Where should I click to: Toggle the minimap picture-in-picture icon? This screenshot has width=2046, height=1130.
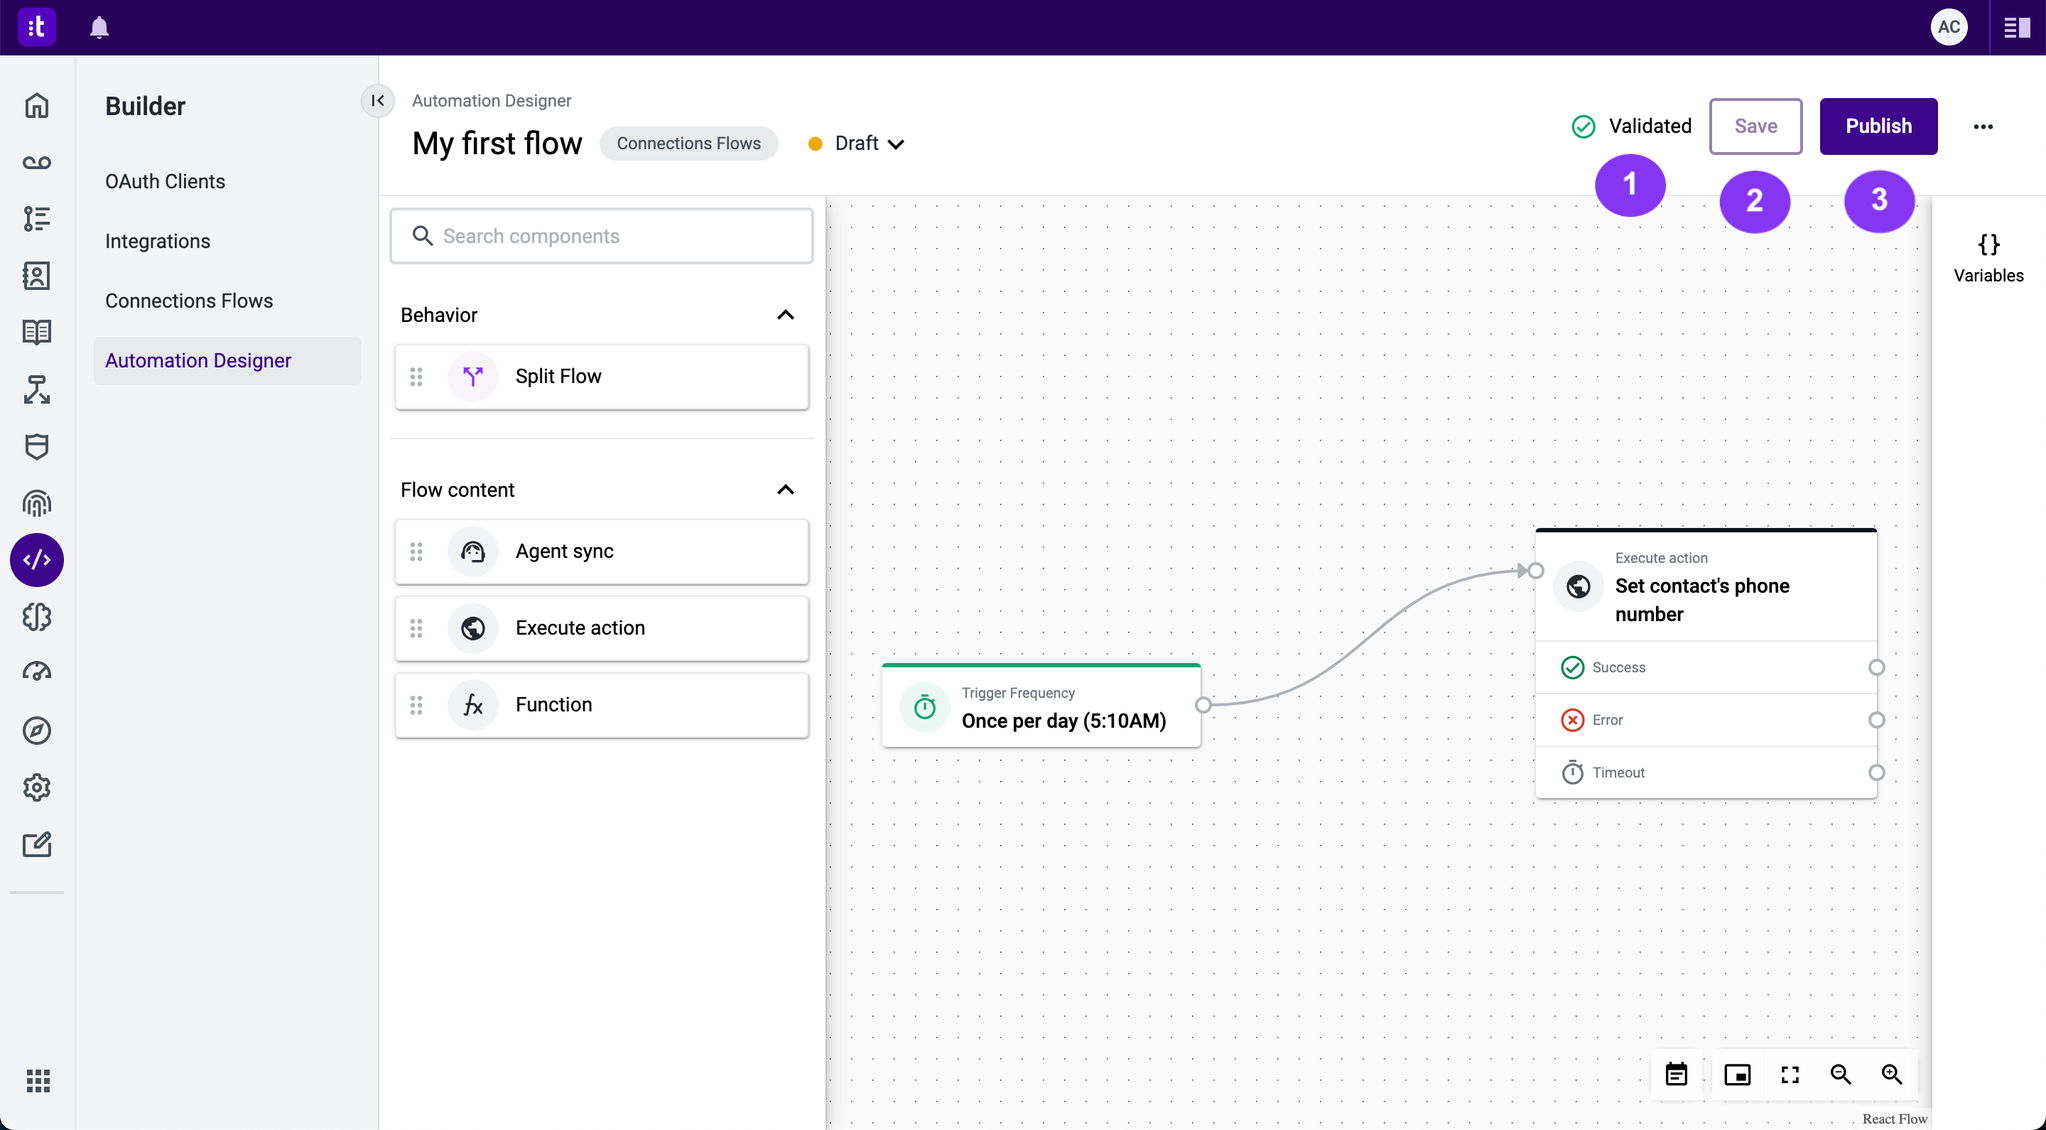point(1737,1074)
